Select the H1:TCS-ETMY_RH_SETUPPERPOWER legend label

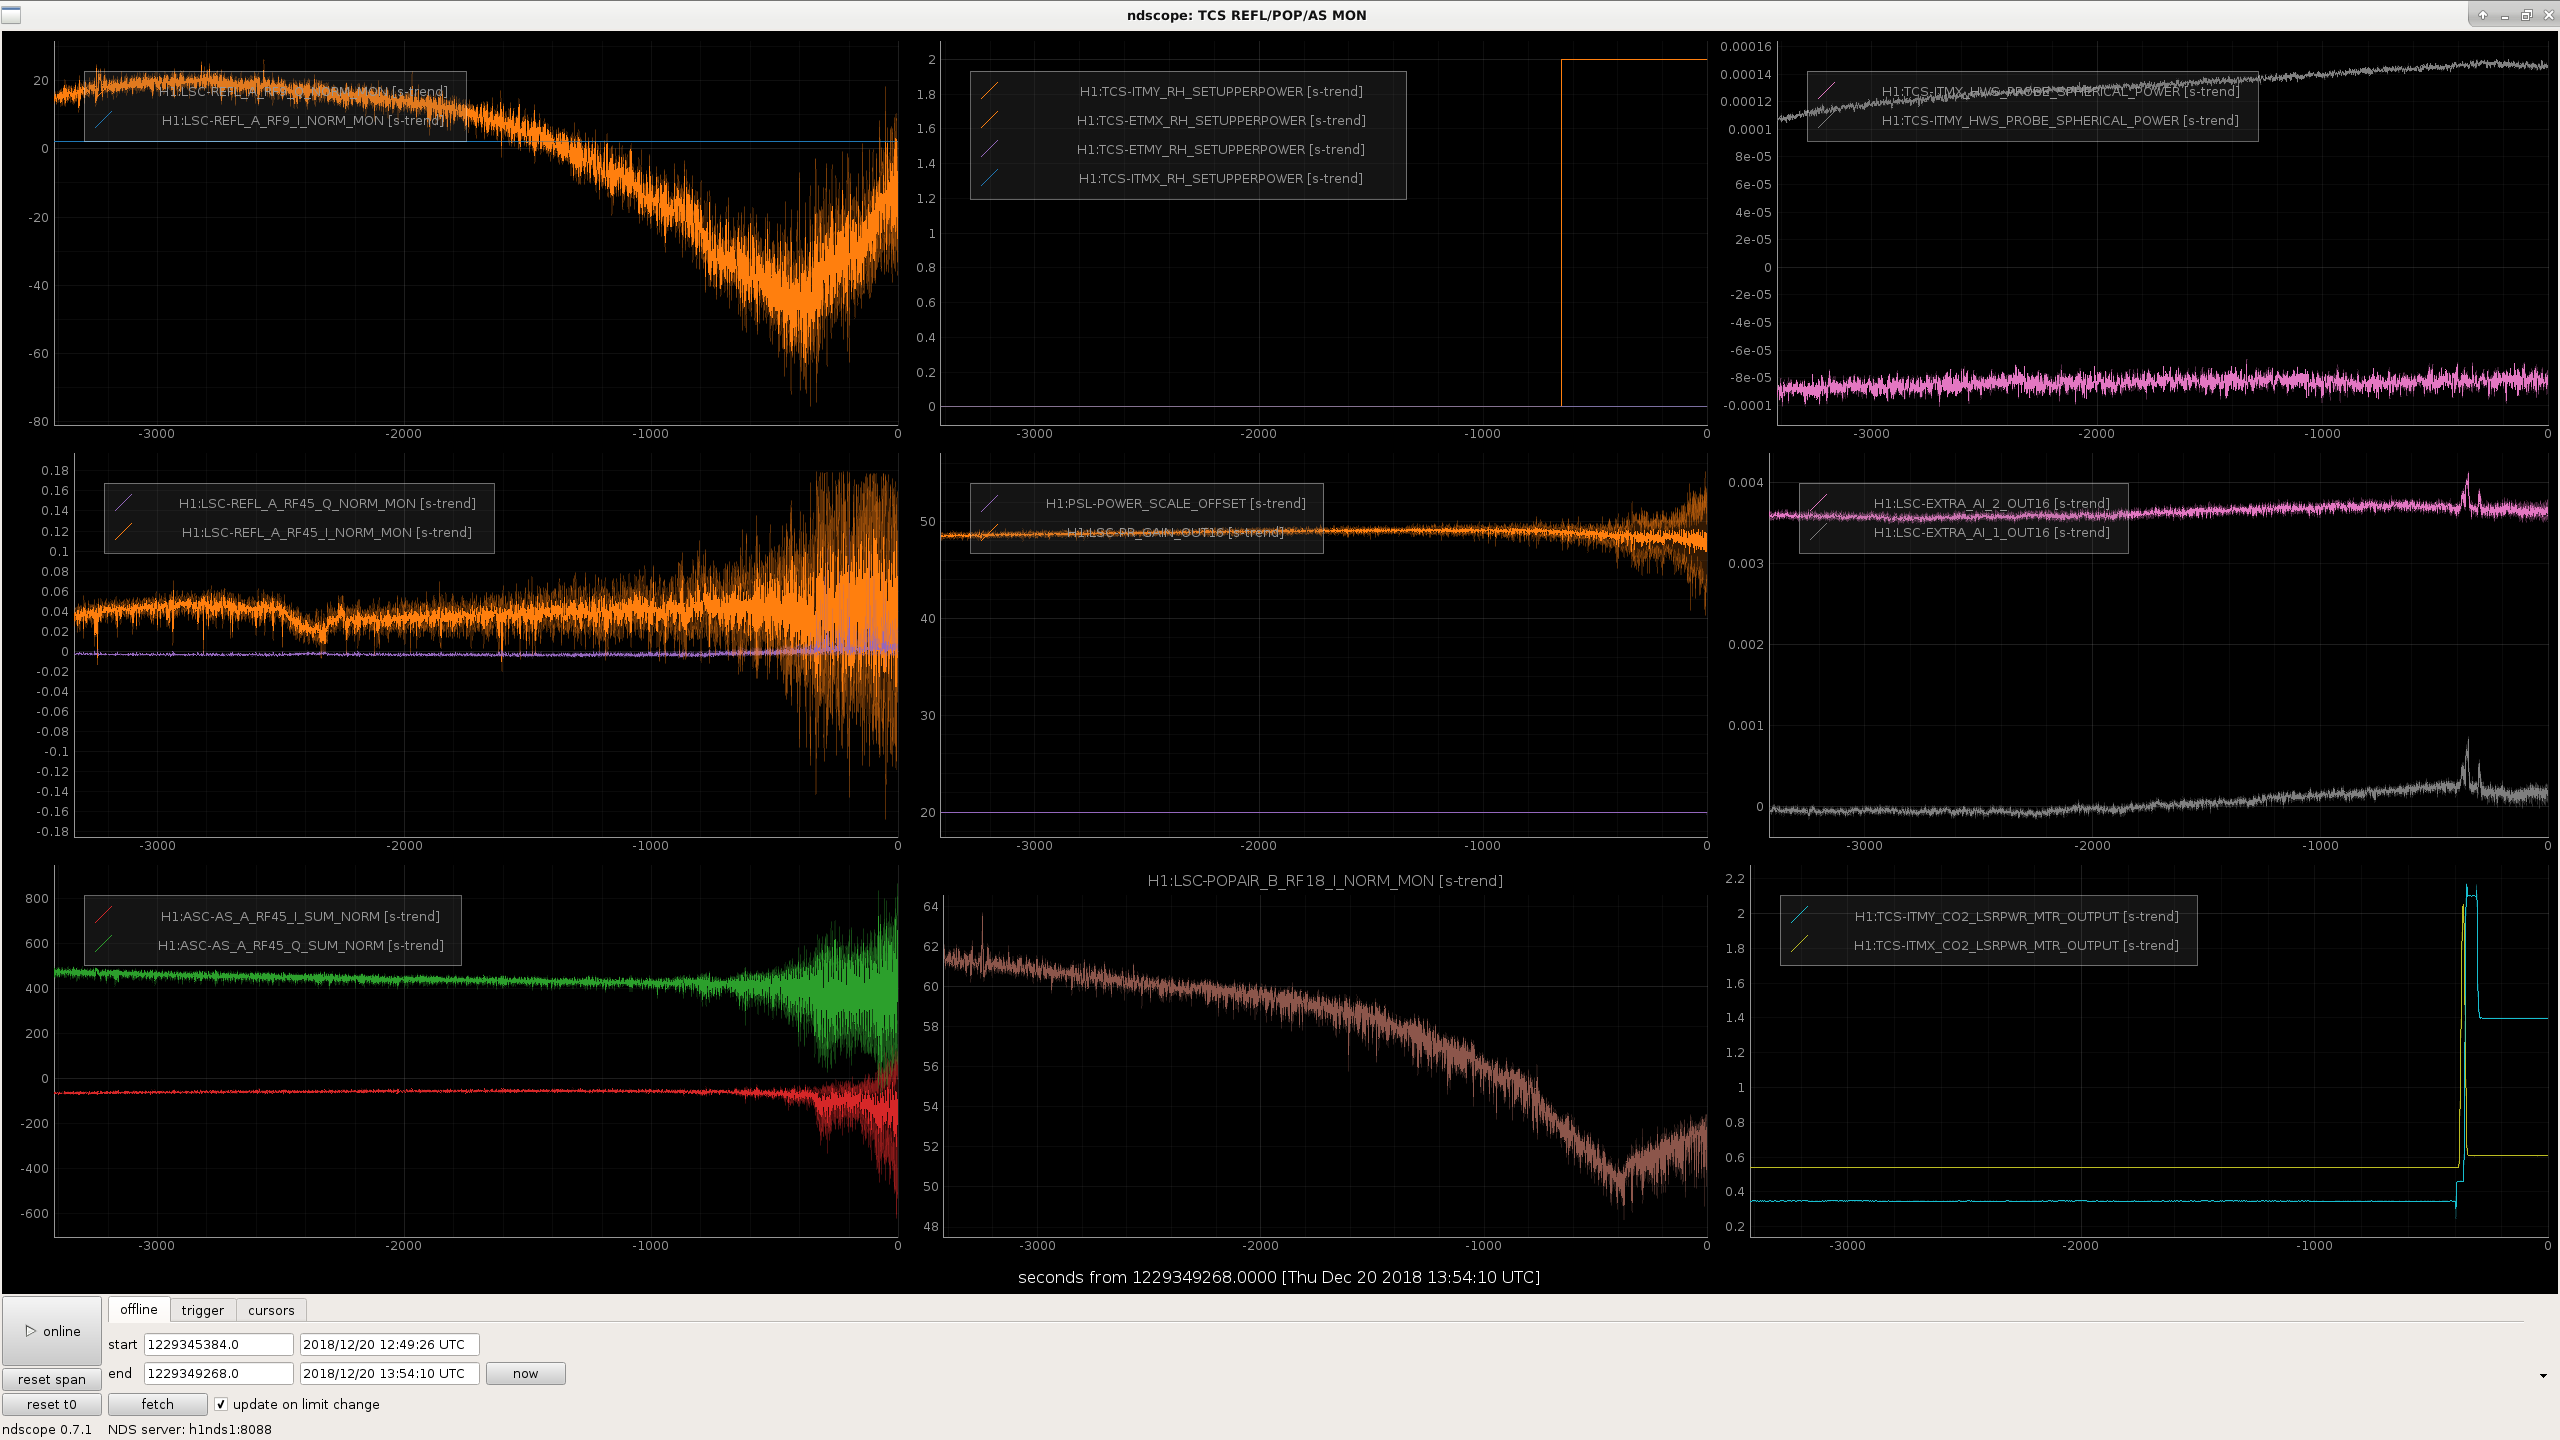1220,149
